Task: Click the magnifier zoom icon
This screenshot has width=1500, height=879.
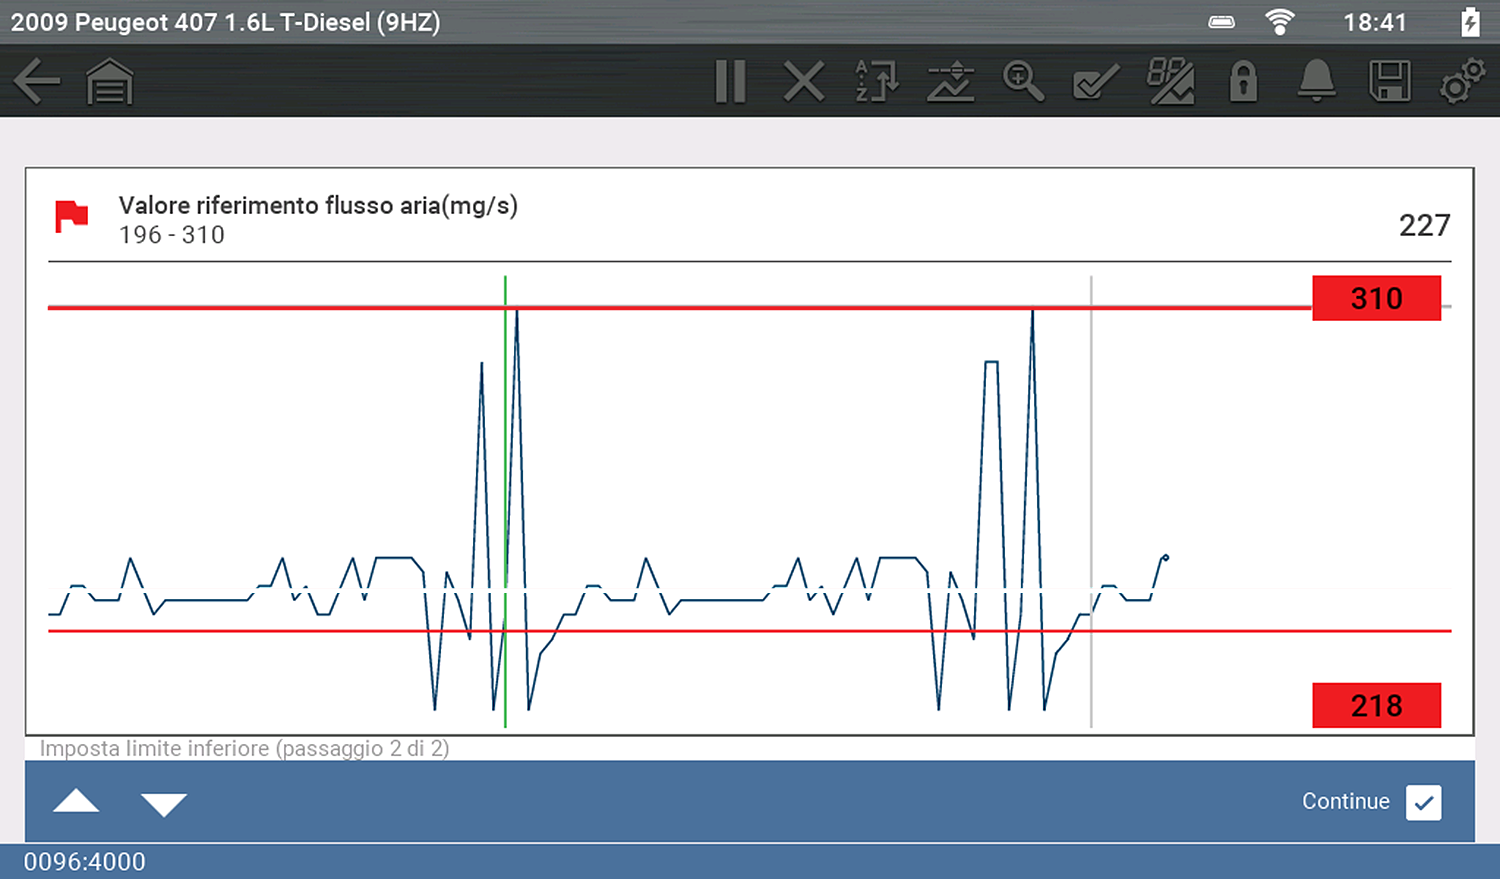Action: click(x=1023, y=82)
